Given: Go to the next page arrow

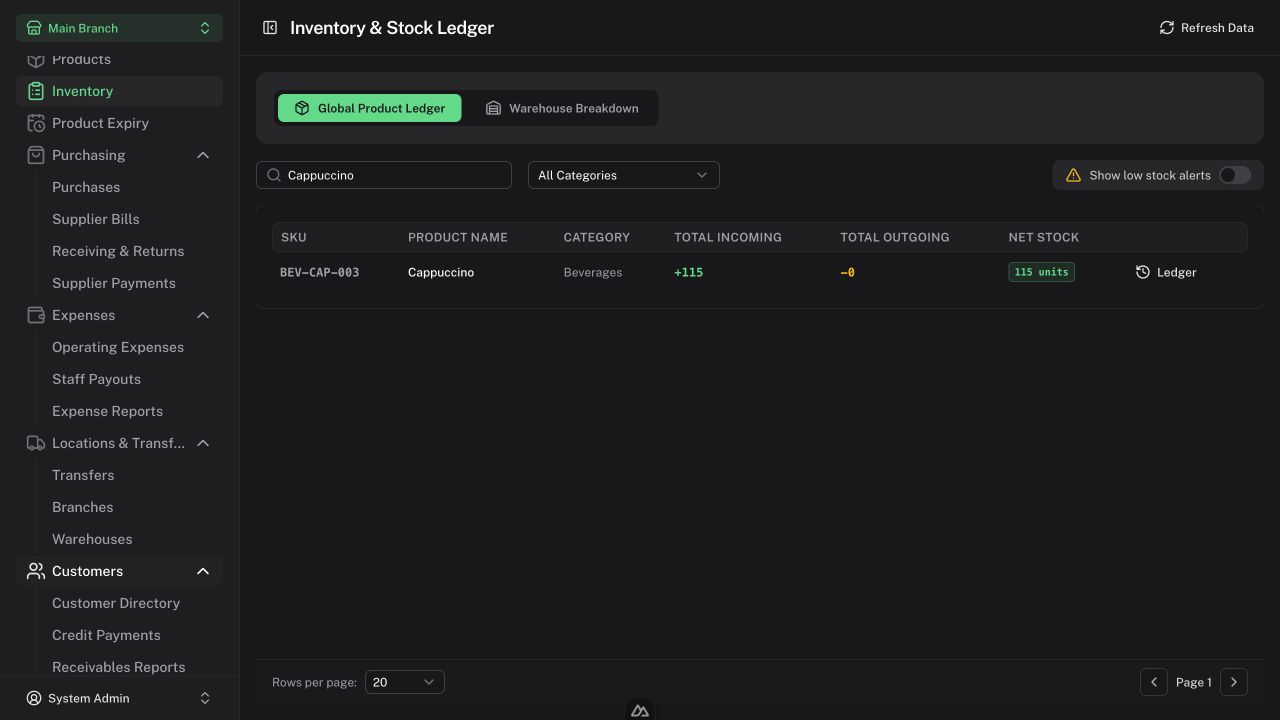Looking at the screenshot, I should tap(1234, 682).
